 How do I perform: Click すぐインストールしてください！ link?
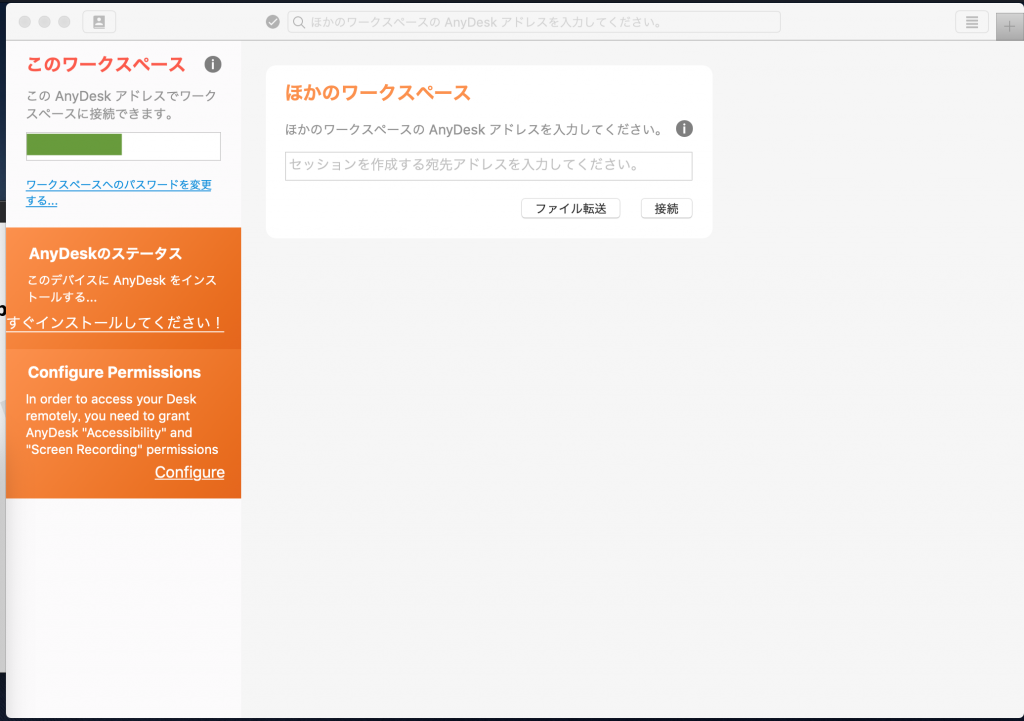[x=115, y=323]
